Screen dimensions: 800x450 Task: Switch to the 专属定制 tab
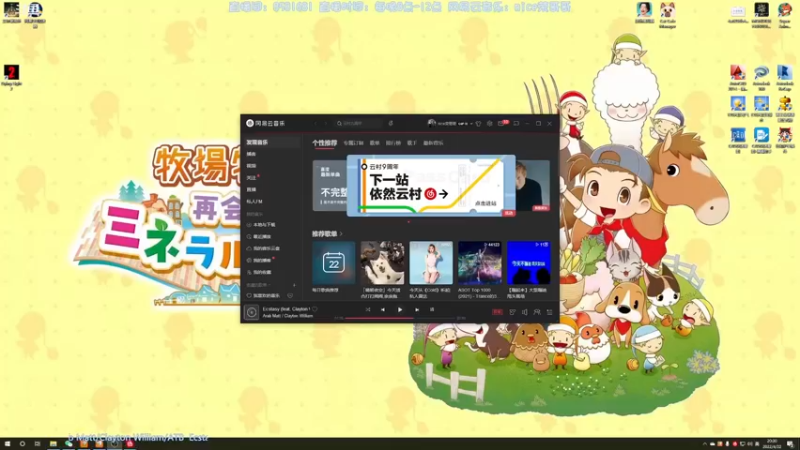[353, 143]
